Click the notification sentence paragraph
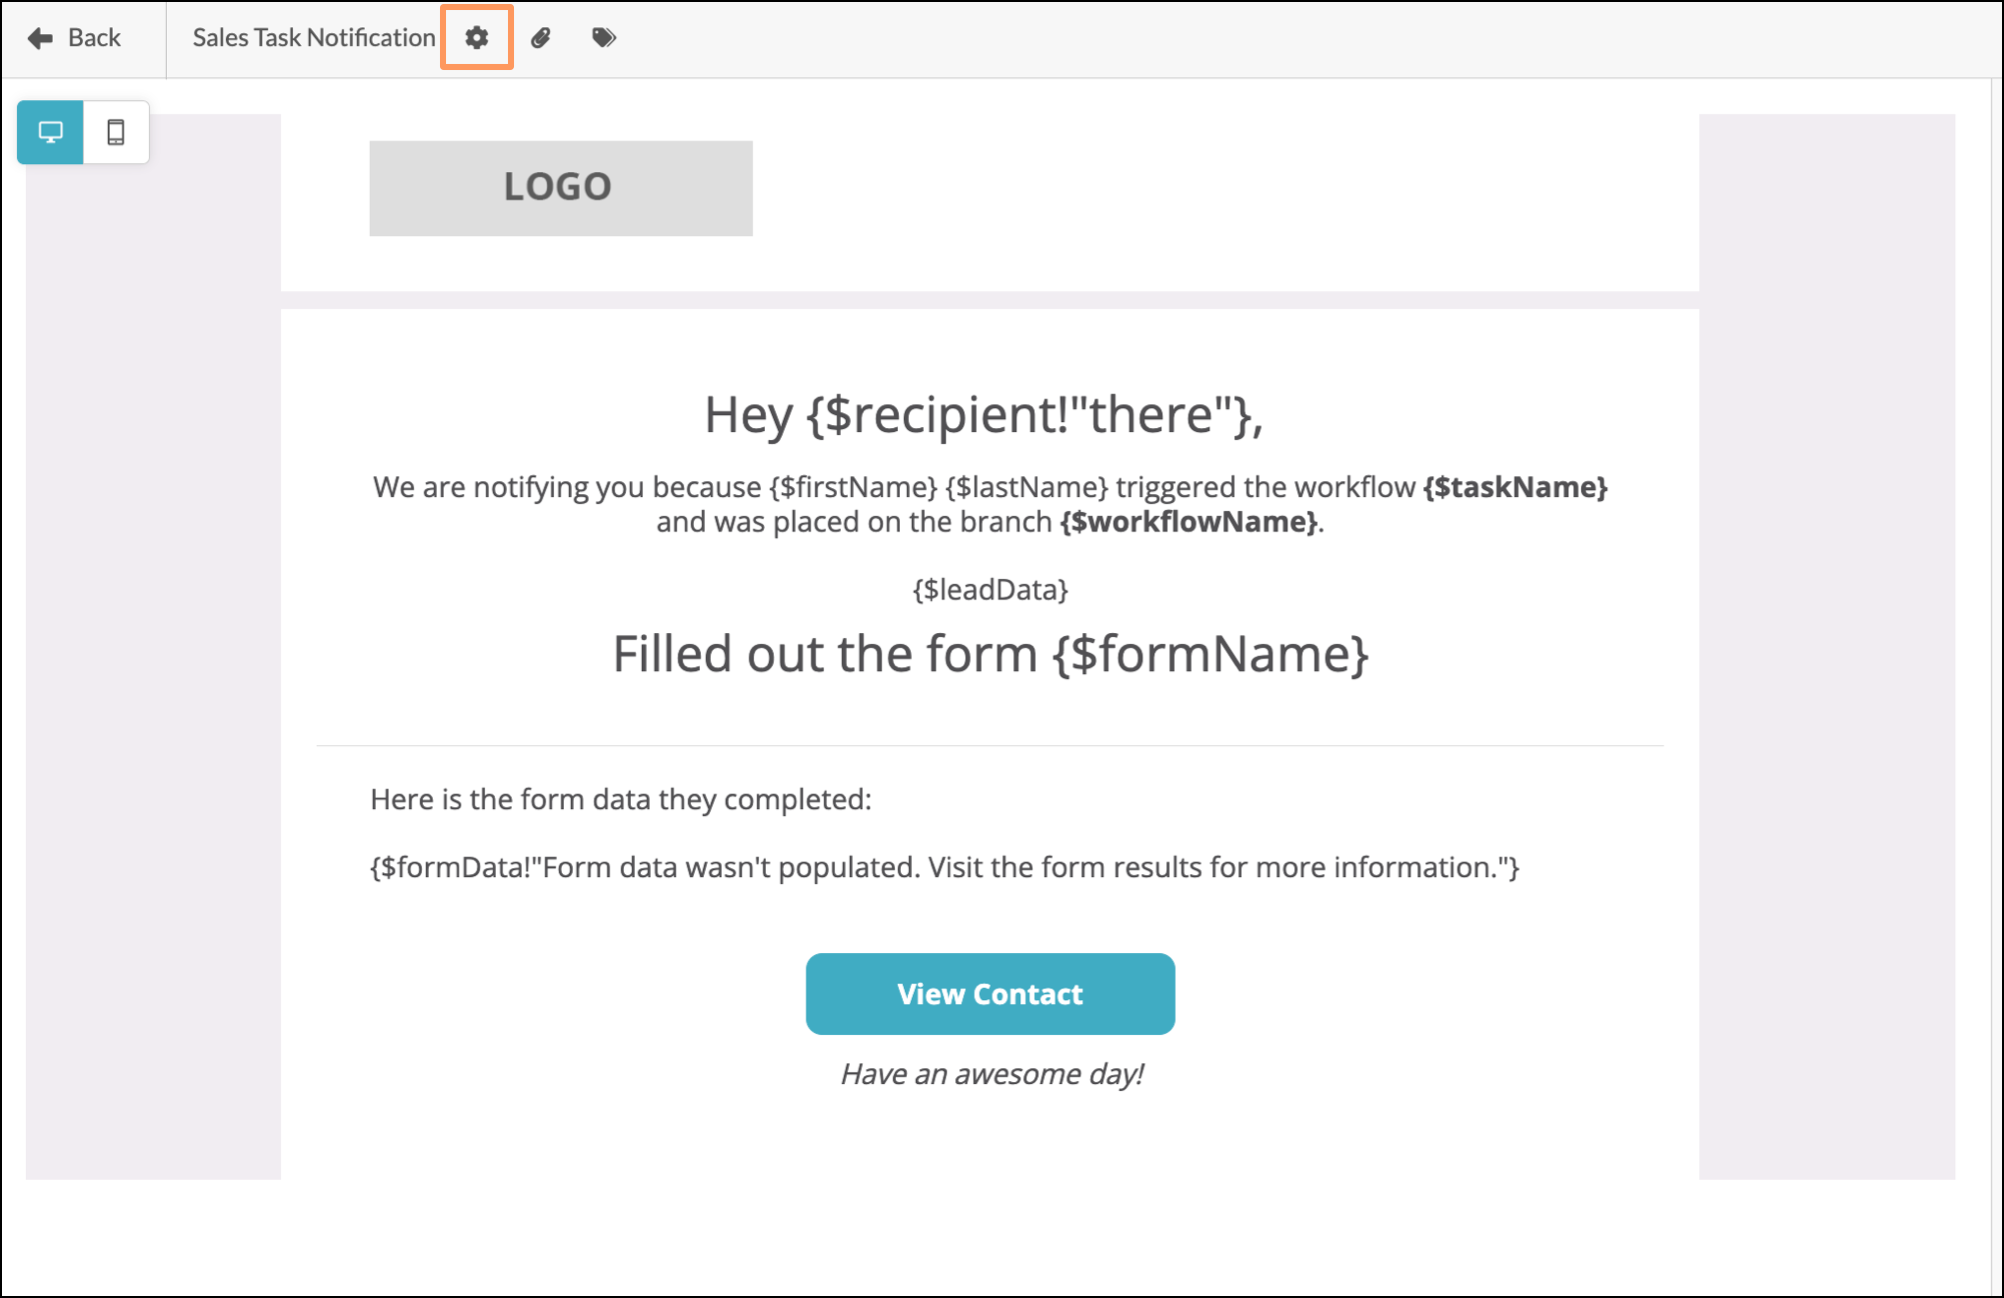 (990, 504)
